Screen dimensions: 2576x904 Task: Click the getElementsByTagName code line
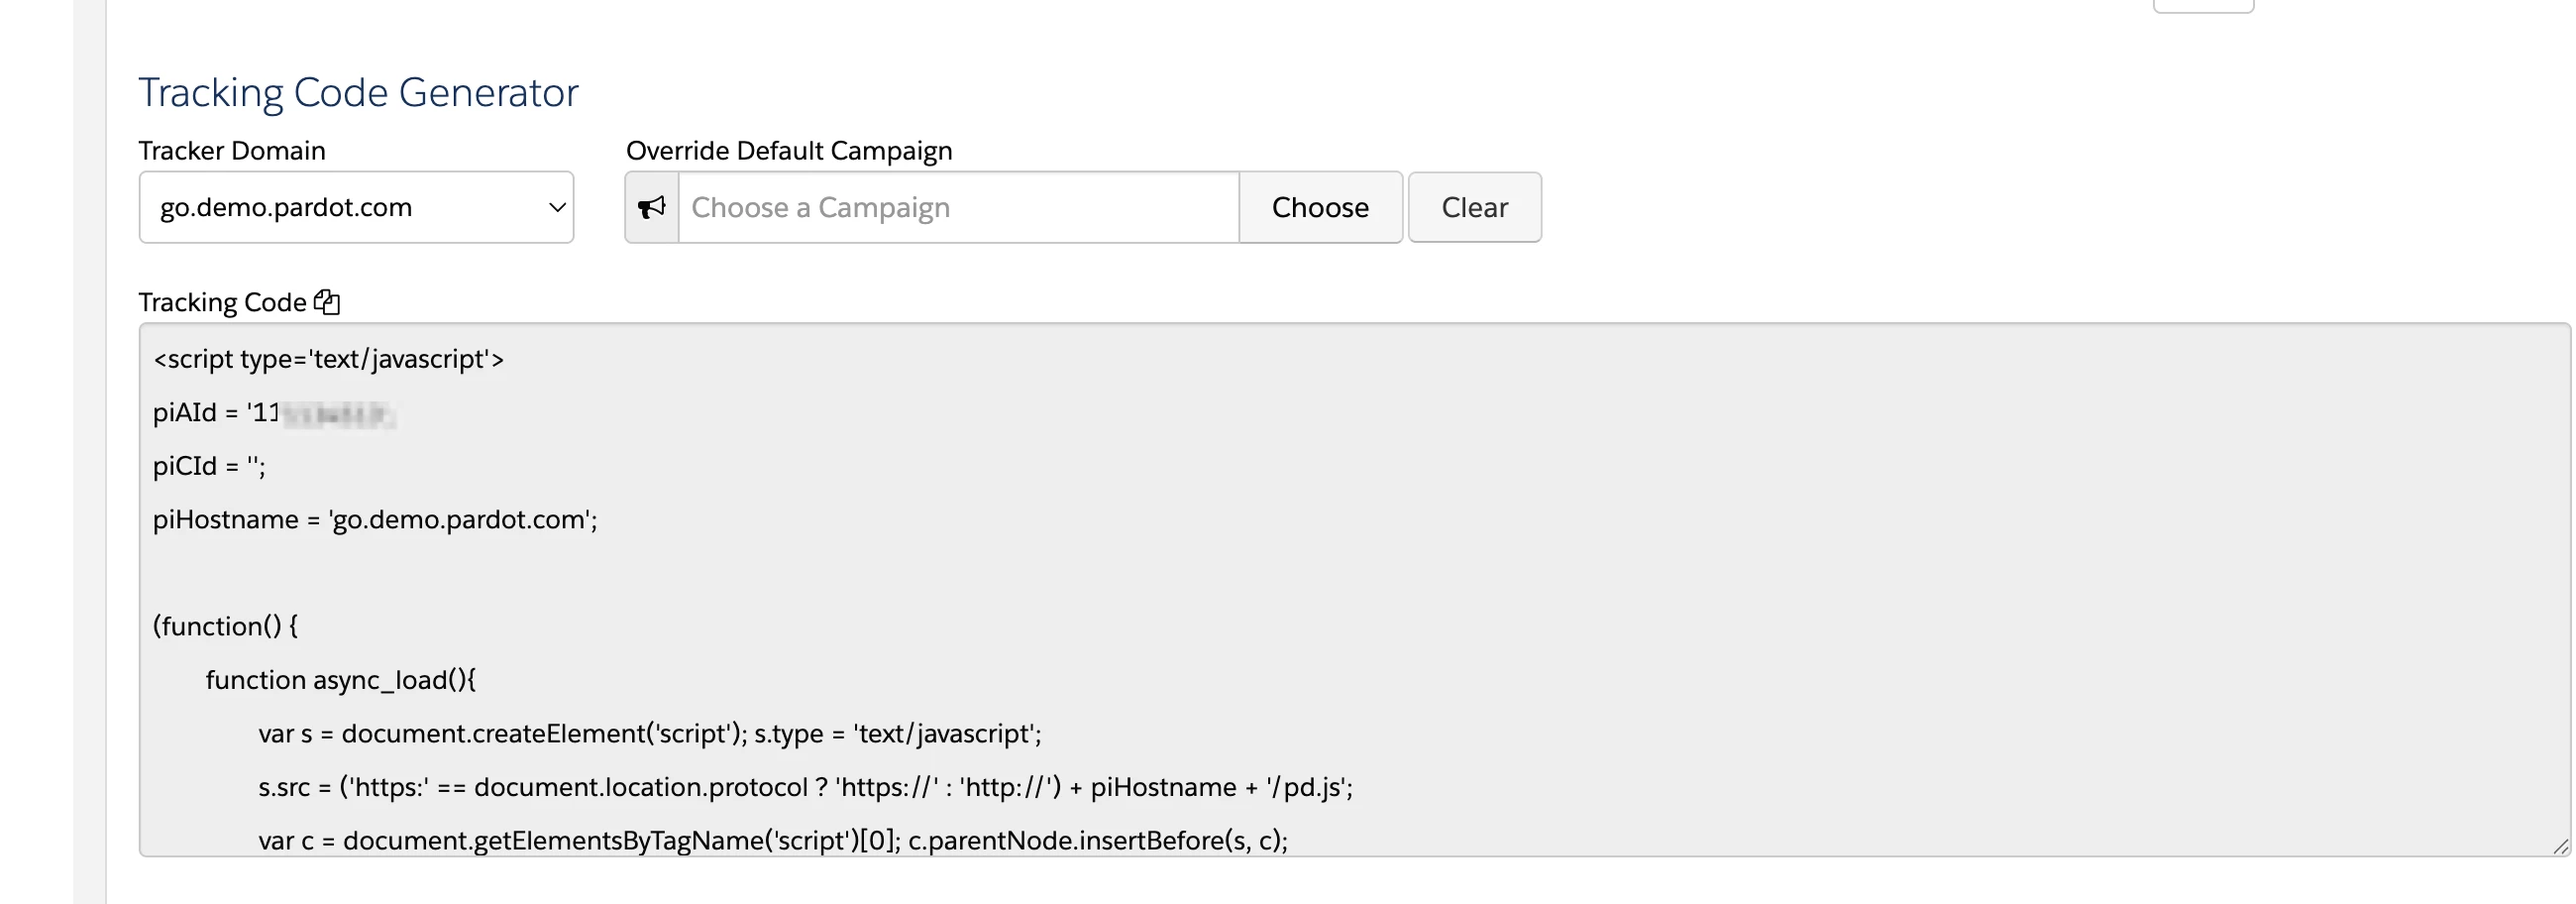pos(773,840)
